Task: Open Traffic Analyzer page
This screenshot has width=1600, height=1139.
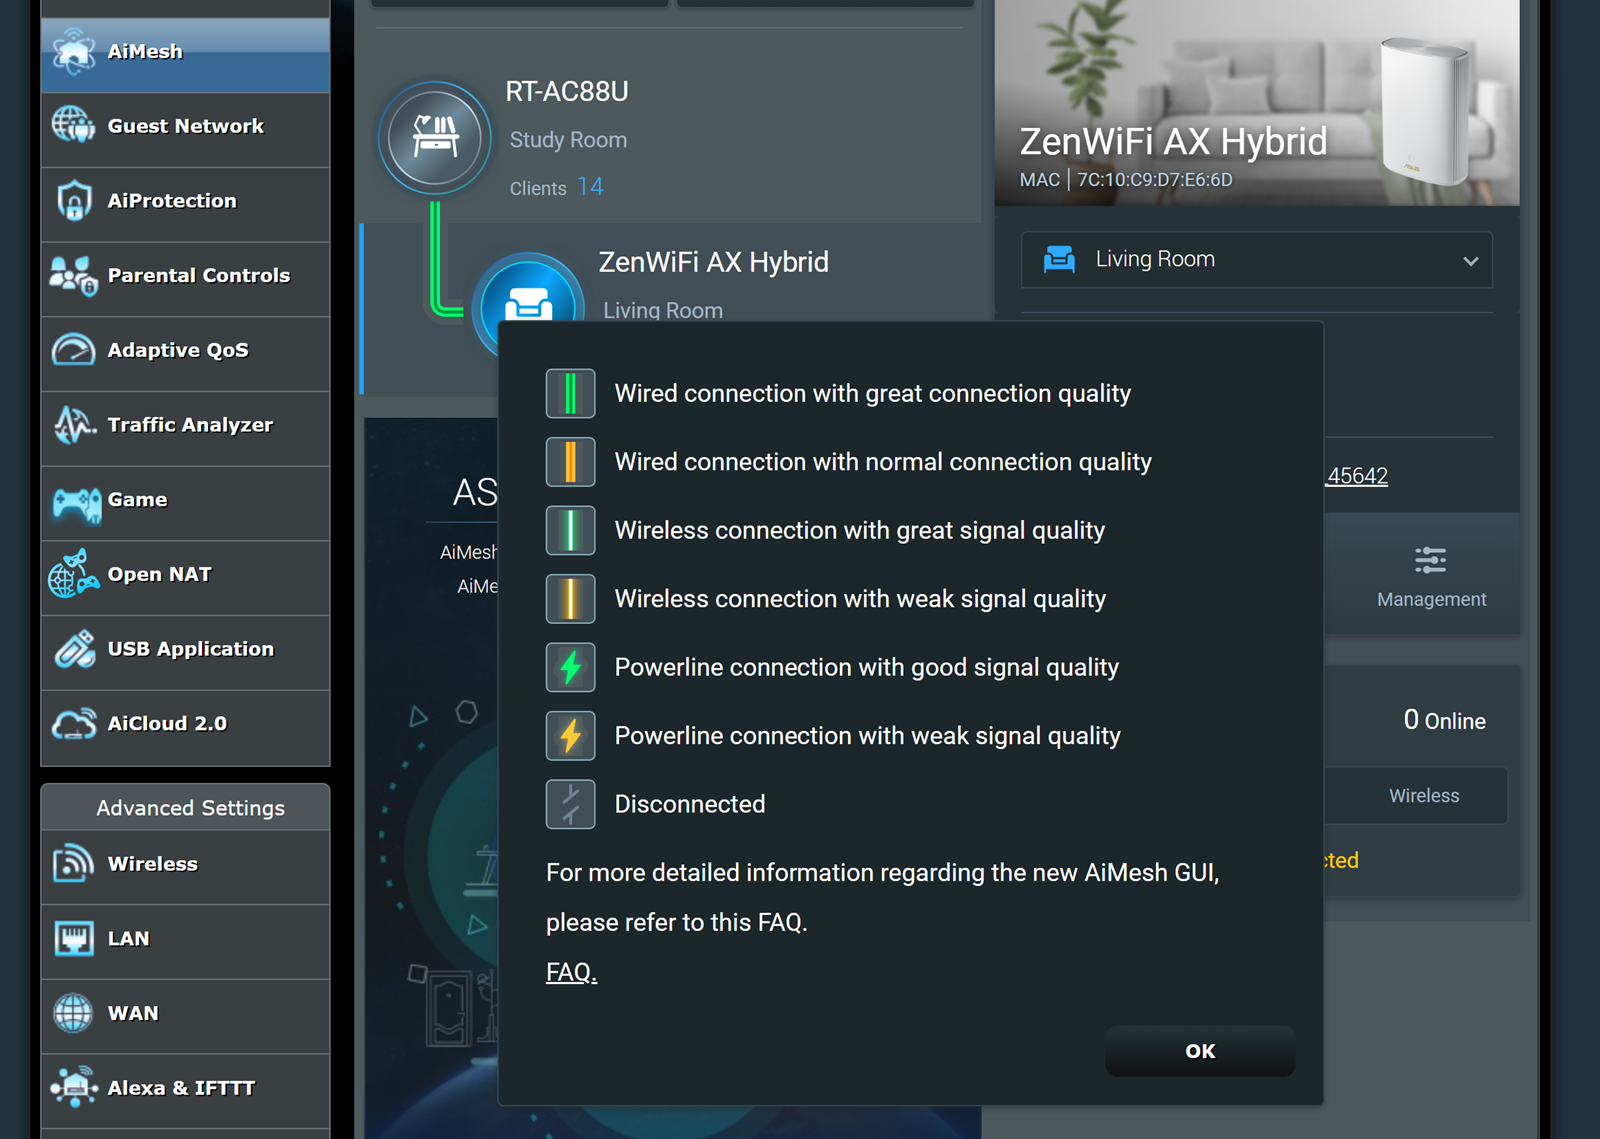Action: 190,425
